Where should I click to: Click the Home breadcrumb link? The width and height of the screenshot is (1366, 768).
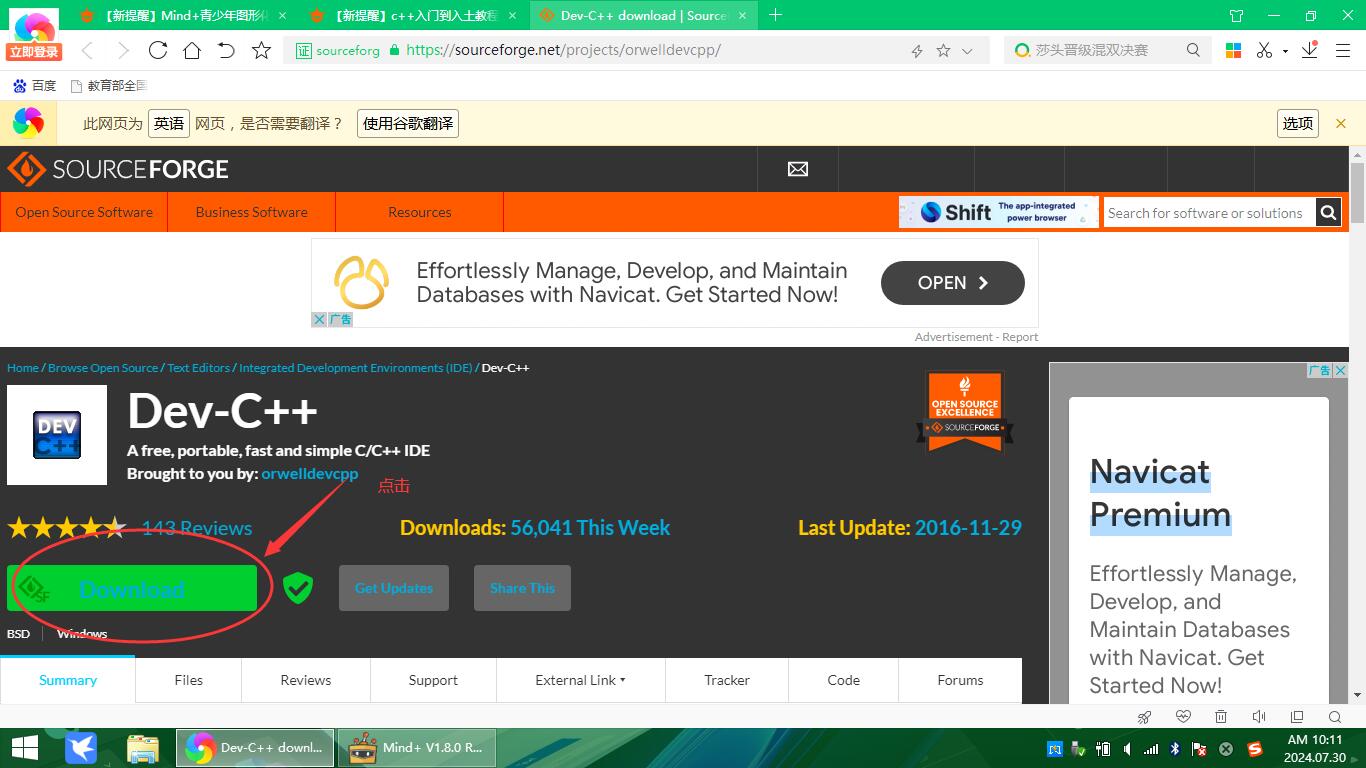(23, 368)
